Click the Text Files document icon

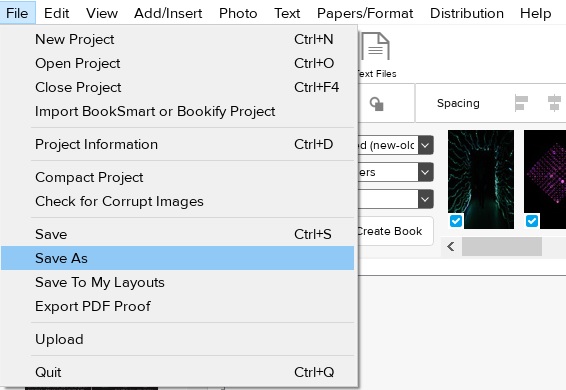[x=375, y=46]
